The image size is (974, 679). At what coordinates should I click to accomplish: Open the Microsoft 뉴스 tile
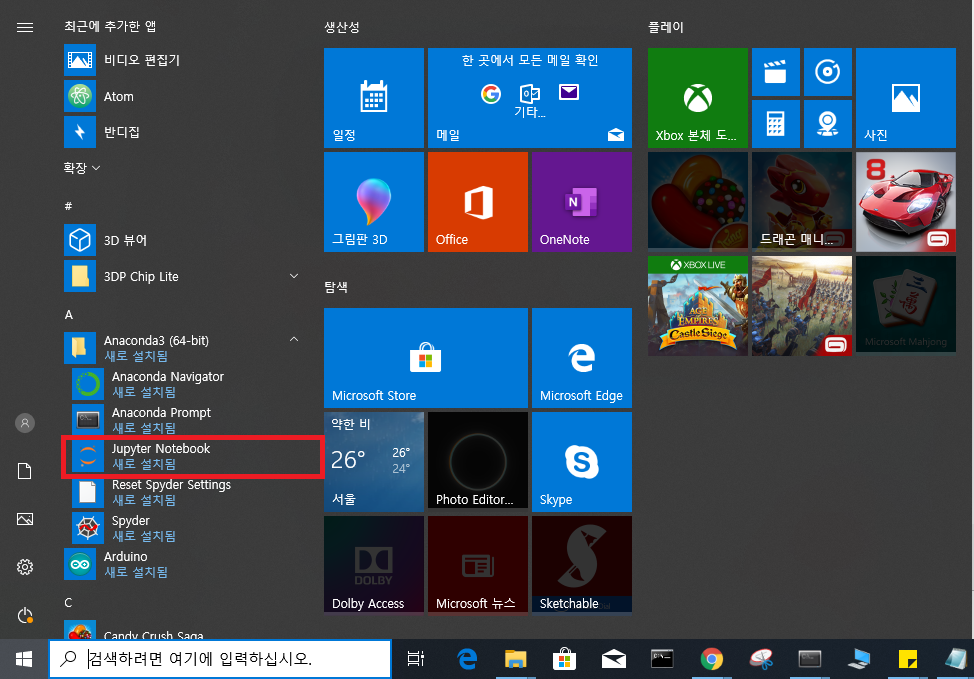coord(478,564)
